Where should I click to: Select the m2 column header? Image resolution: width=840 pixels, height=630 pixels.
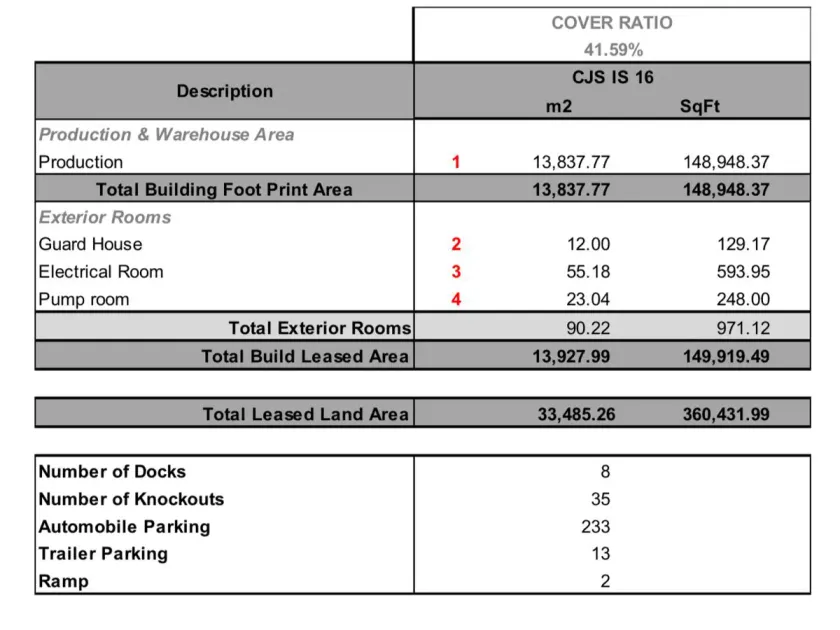point(559,106)
